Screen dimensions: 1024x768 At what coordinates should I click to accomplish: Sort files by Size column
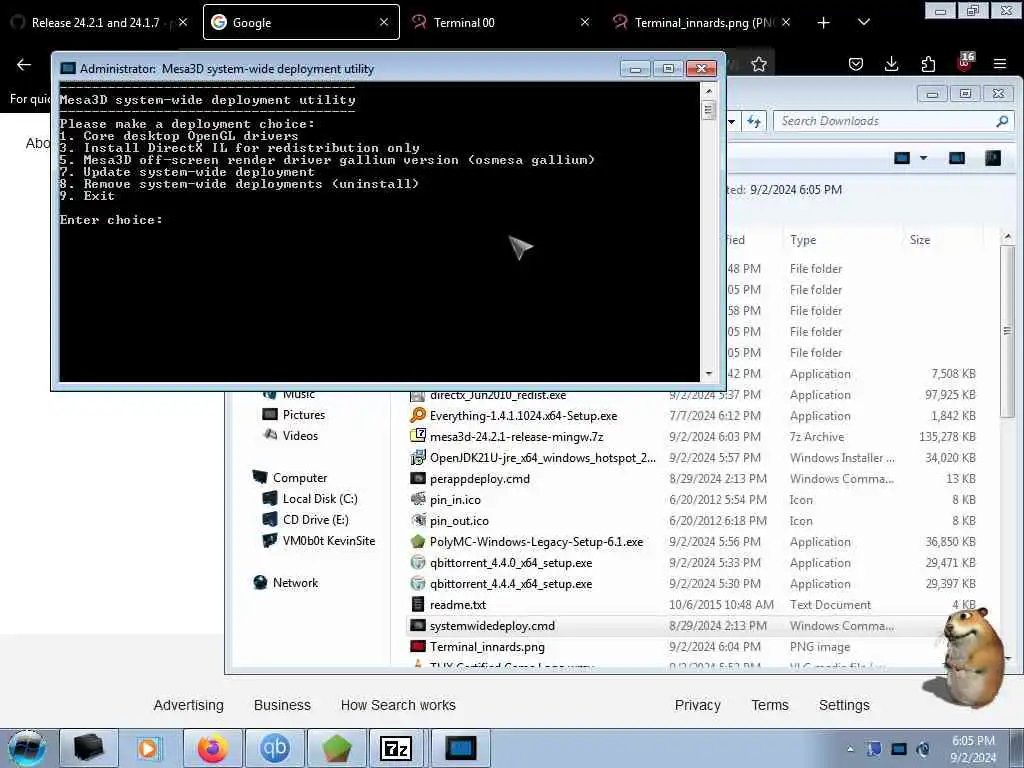tap(944, 240)
